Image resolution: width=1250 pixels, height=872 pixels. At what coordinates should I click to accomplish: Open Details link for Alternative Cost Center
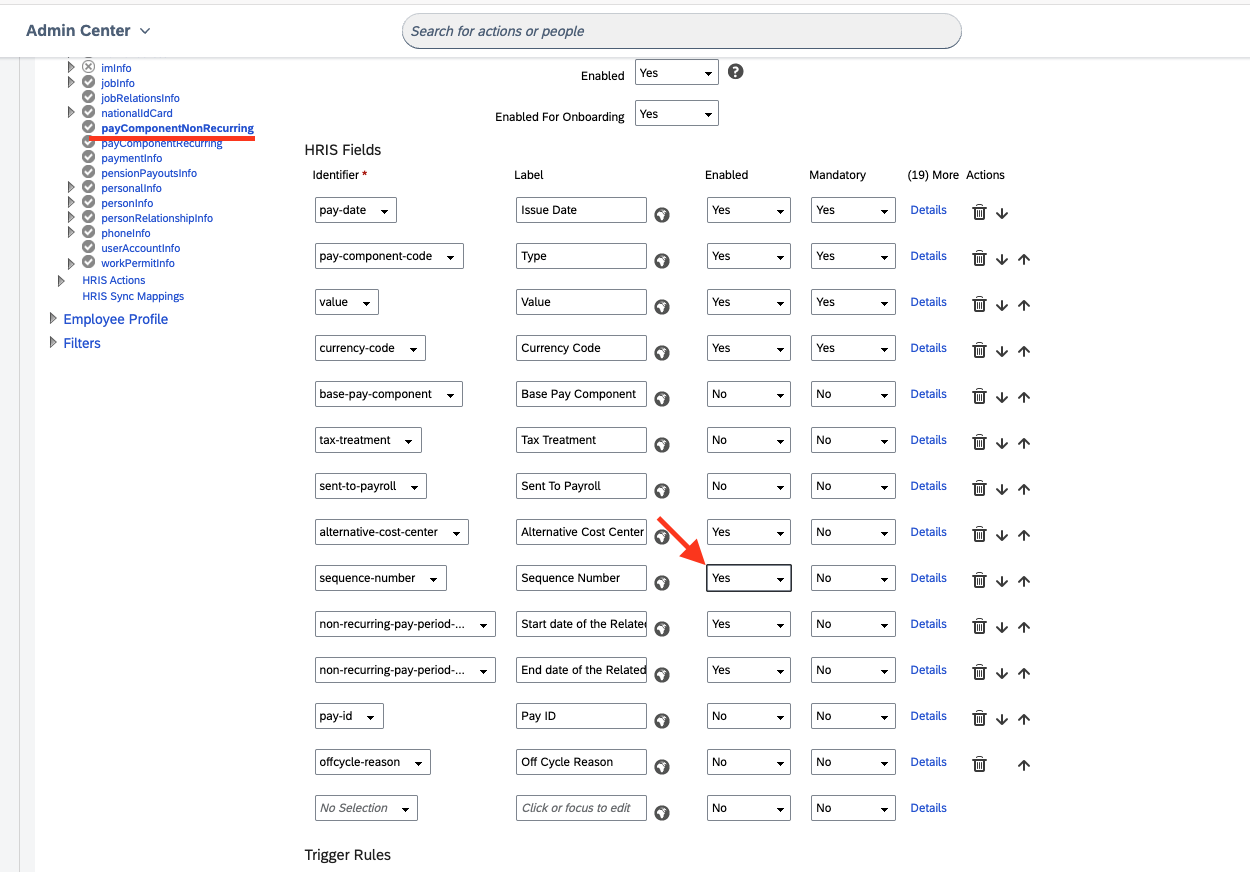click(x=928, y=532)
